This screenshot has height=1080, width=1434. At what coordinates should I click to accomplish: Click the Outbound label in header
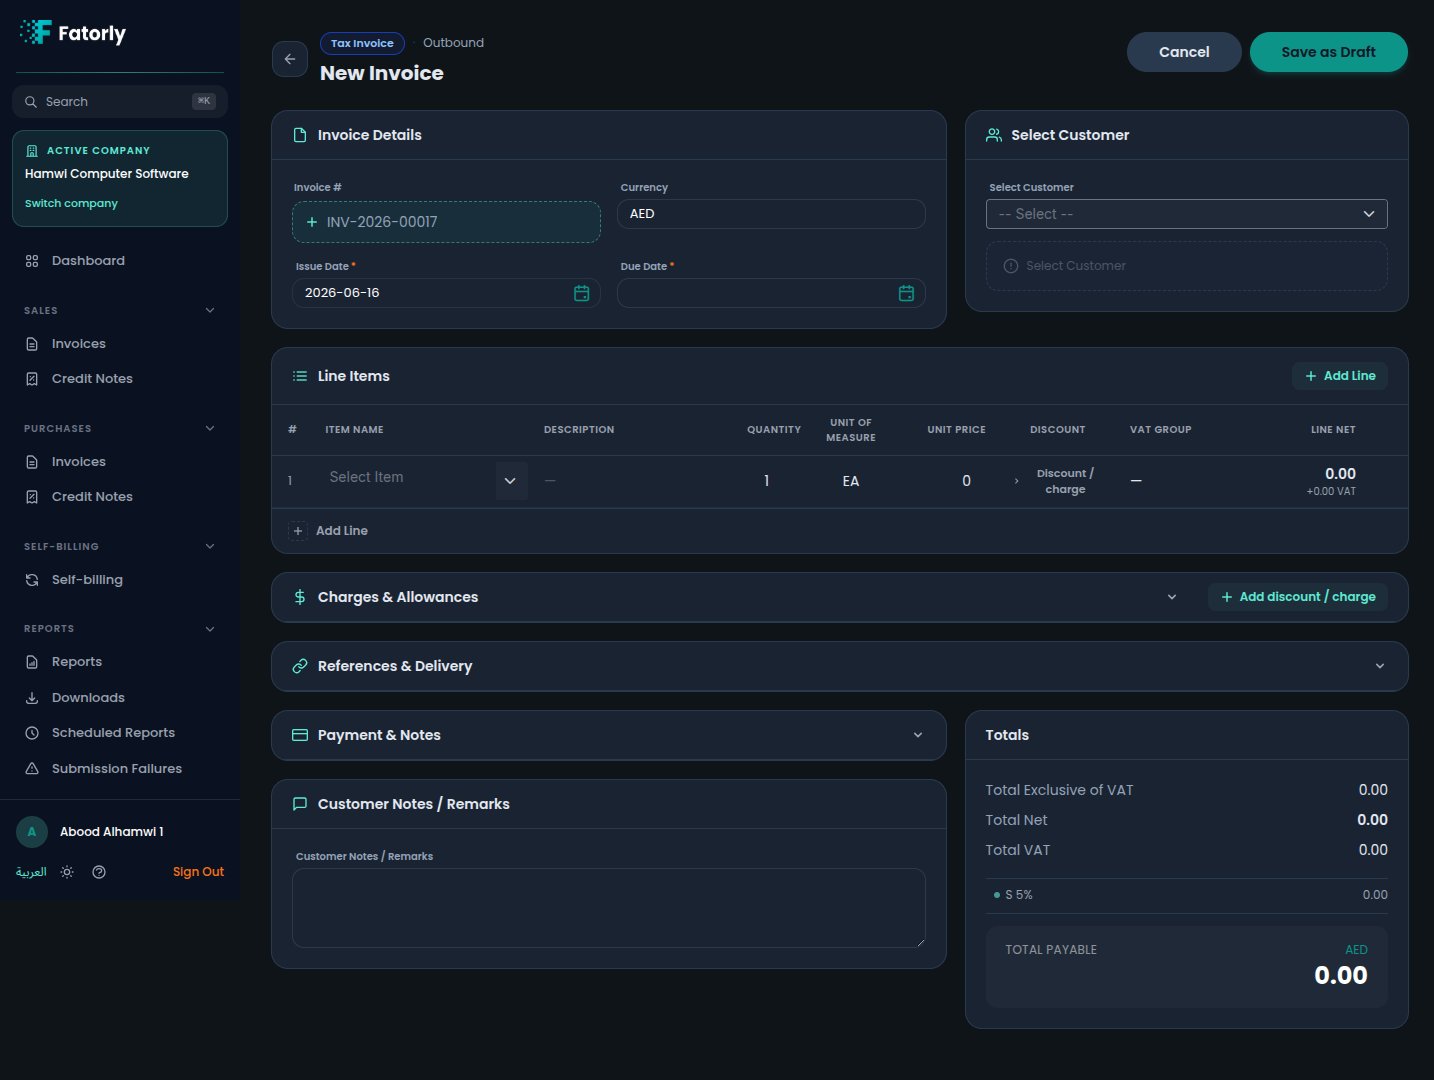pos(453,43)
